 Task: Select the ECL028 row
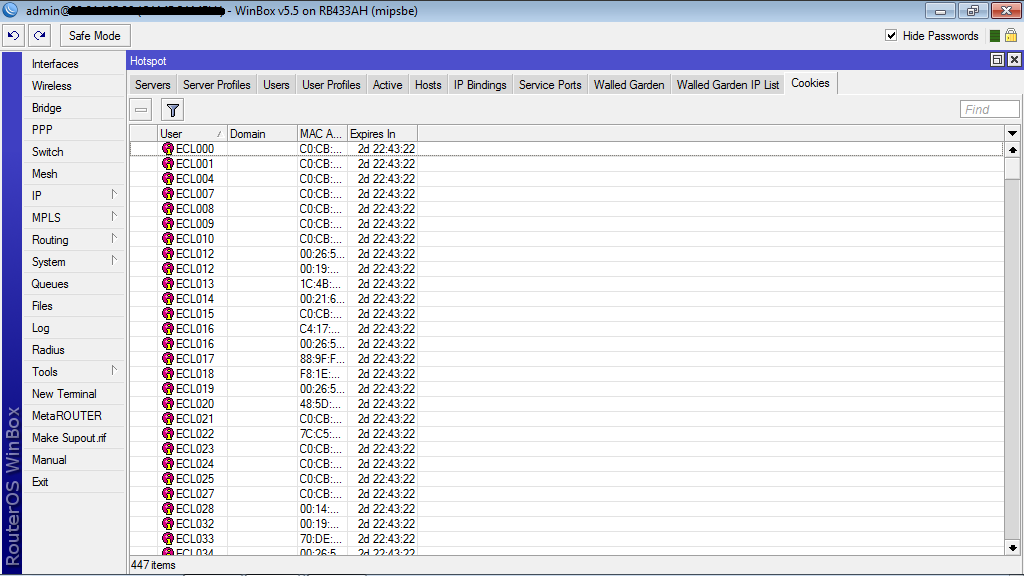[x=566, y=509]
